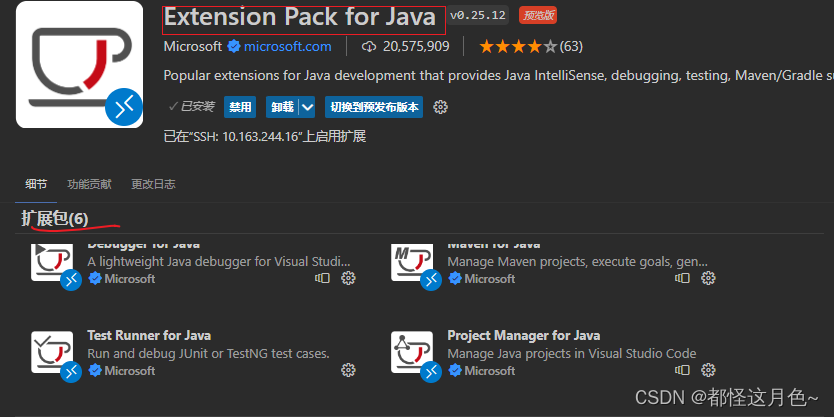Open the Project Manager for Java gear menu
The height and width of the screenshot is (417, 834).
(708, 370)
